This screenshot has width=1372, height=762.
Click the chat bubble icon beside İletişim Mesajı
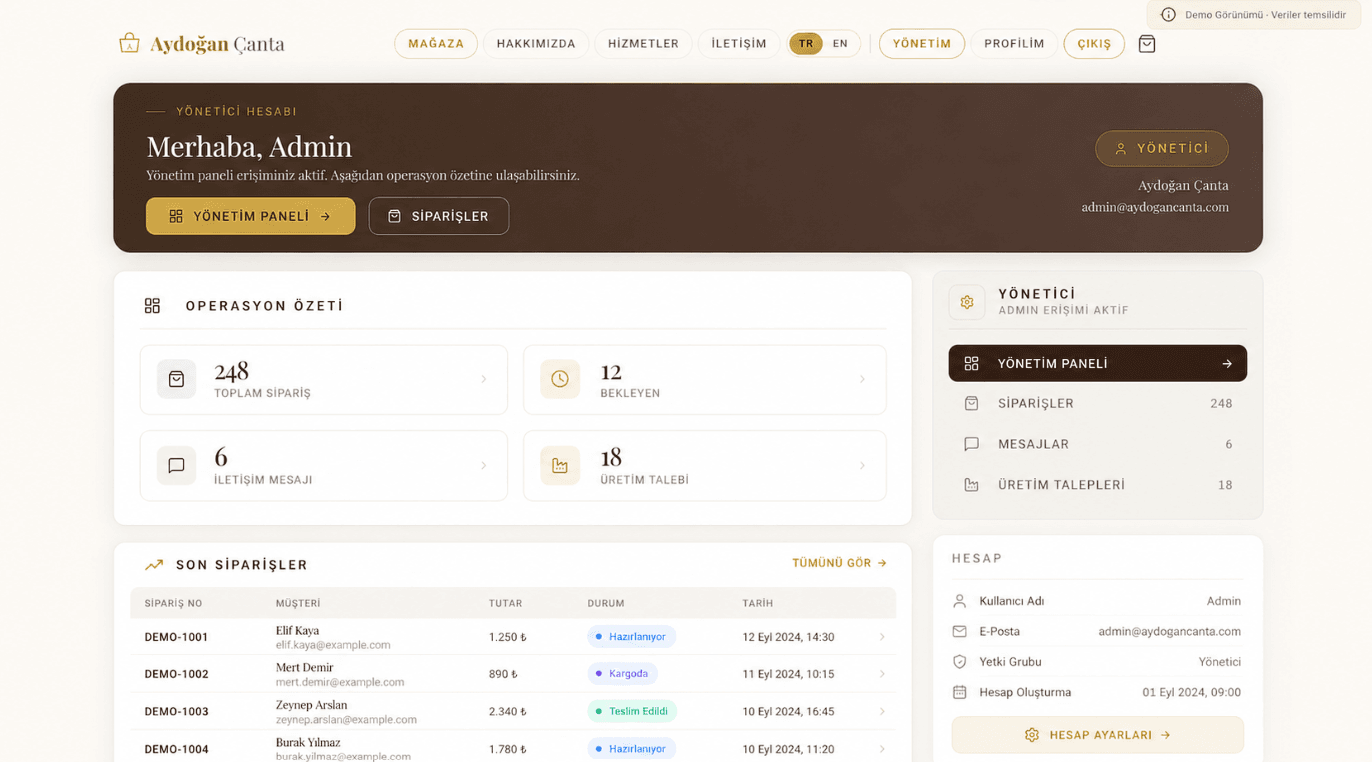[176, 465]
